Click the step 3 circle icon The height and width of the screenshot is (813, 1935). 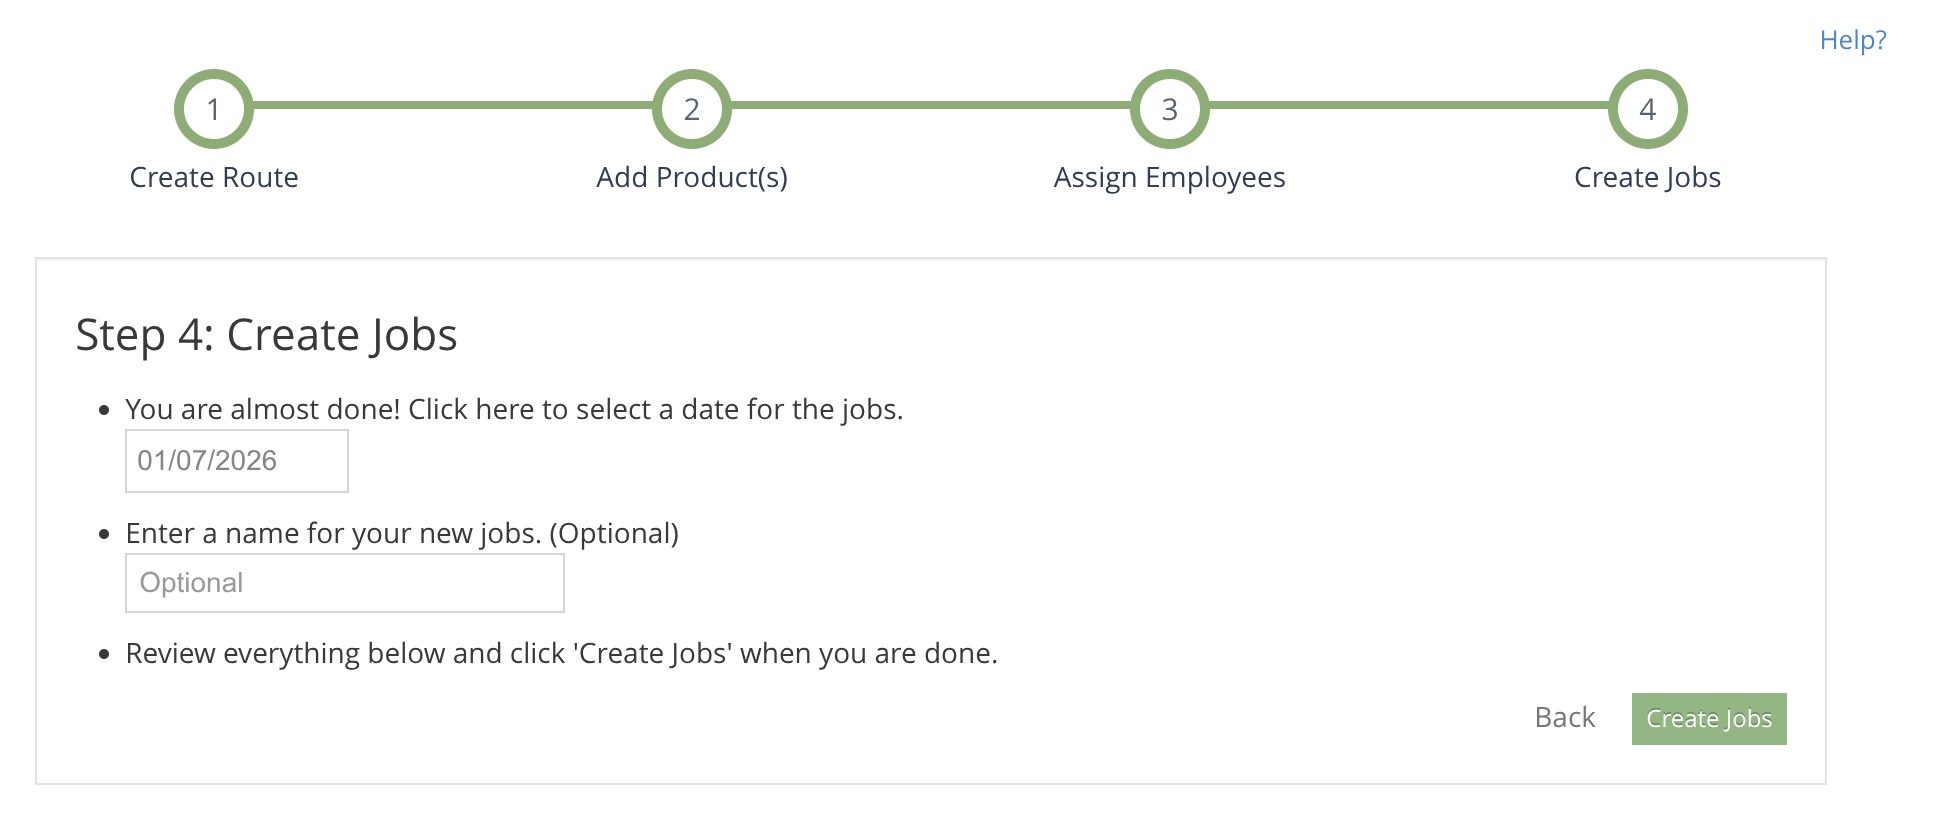tap(1169, 109)
